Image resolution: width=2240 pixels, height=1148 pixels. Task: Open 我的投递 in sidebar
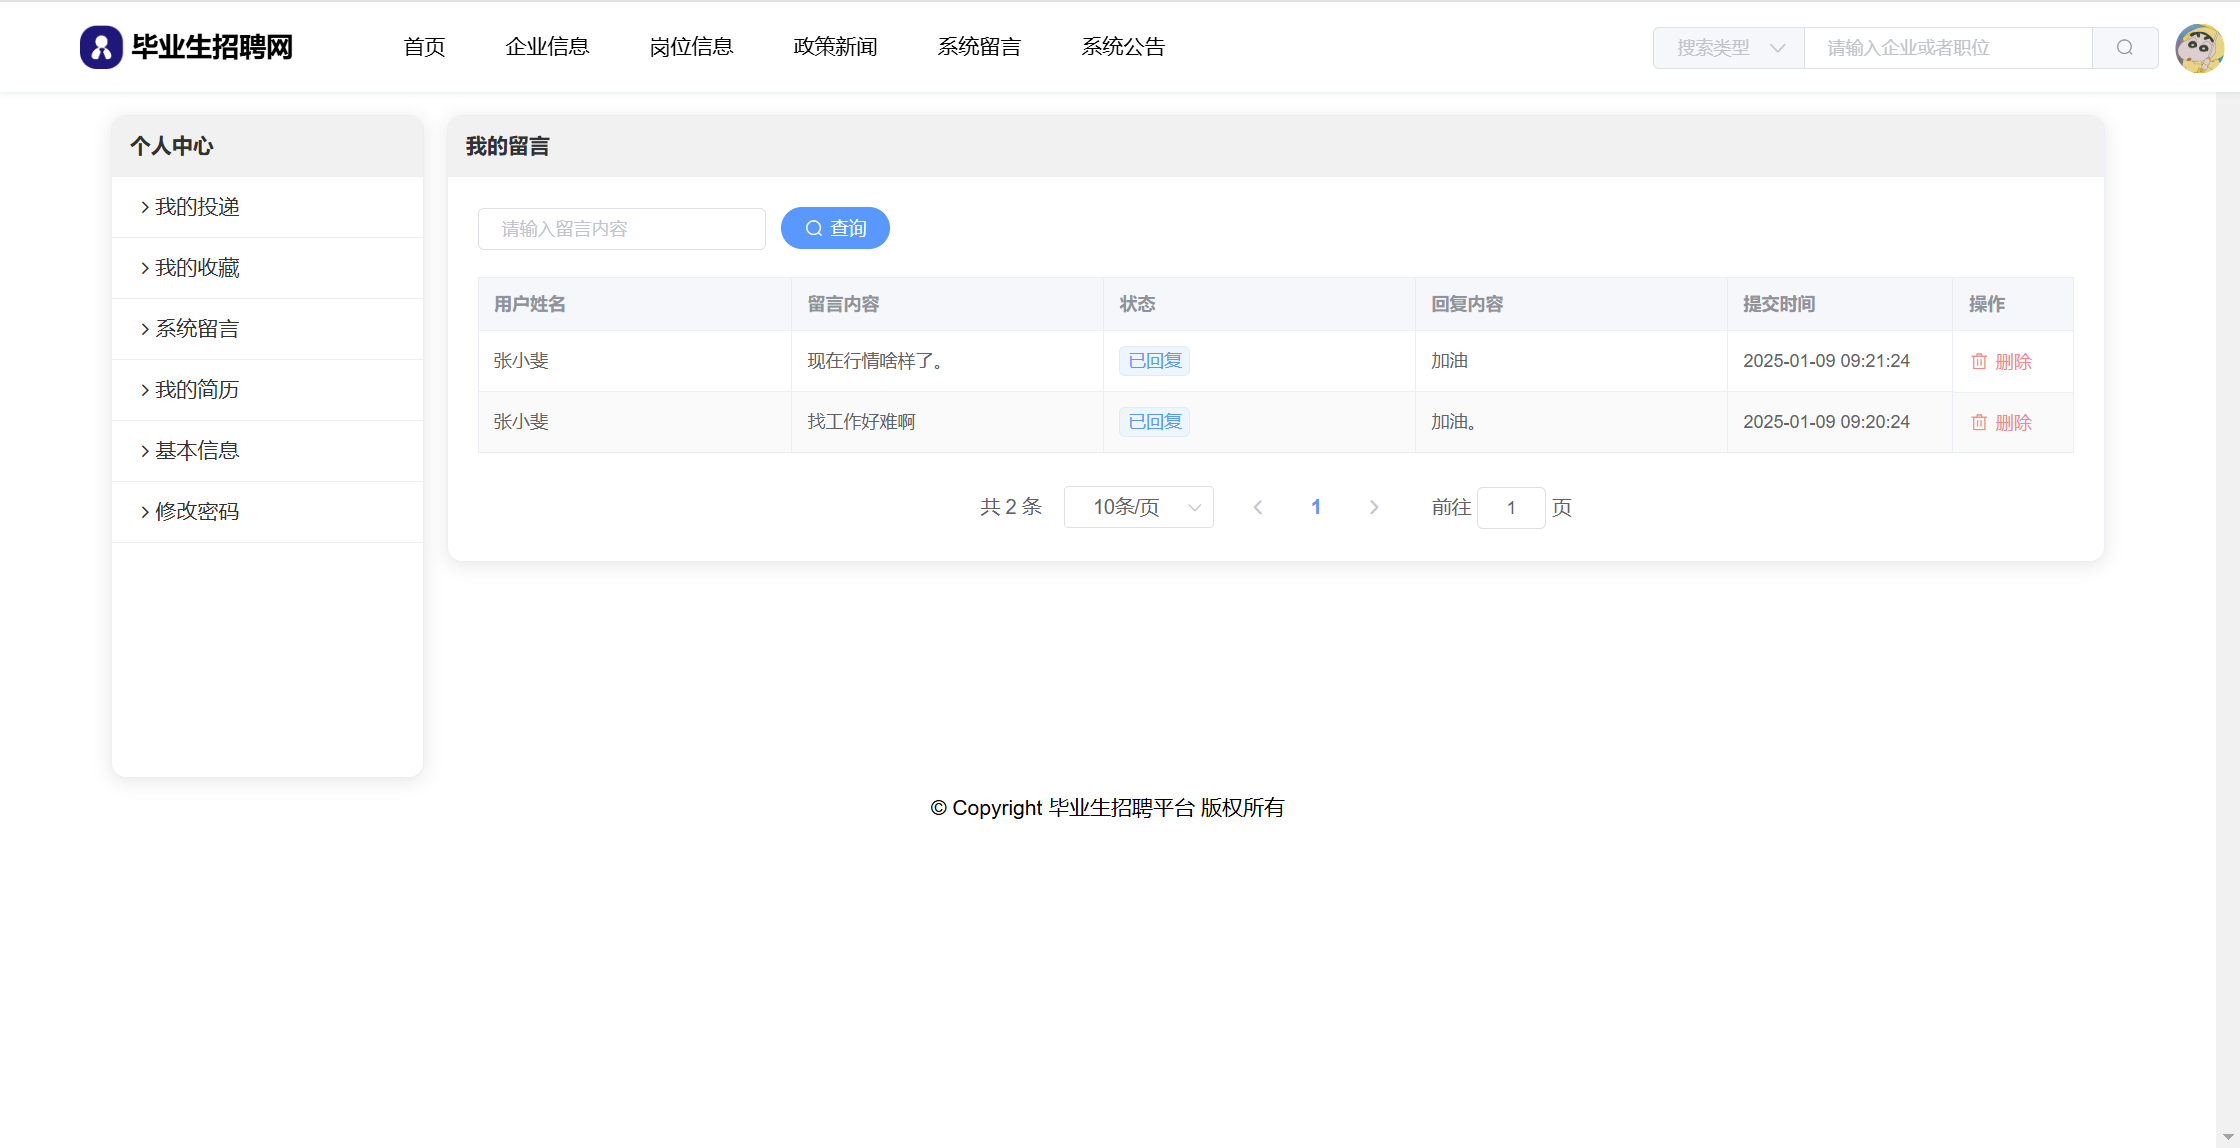197,207
